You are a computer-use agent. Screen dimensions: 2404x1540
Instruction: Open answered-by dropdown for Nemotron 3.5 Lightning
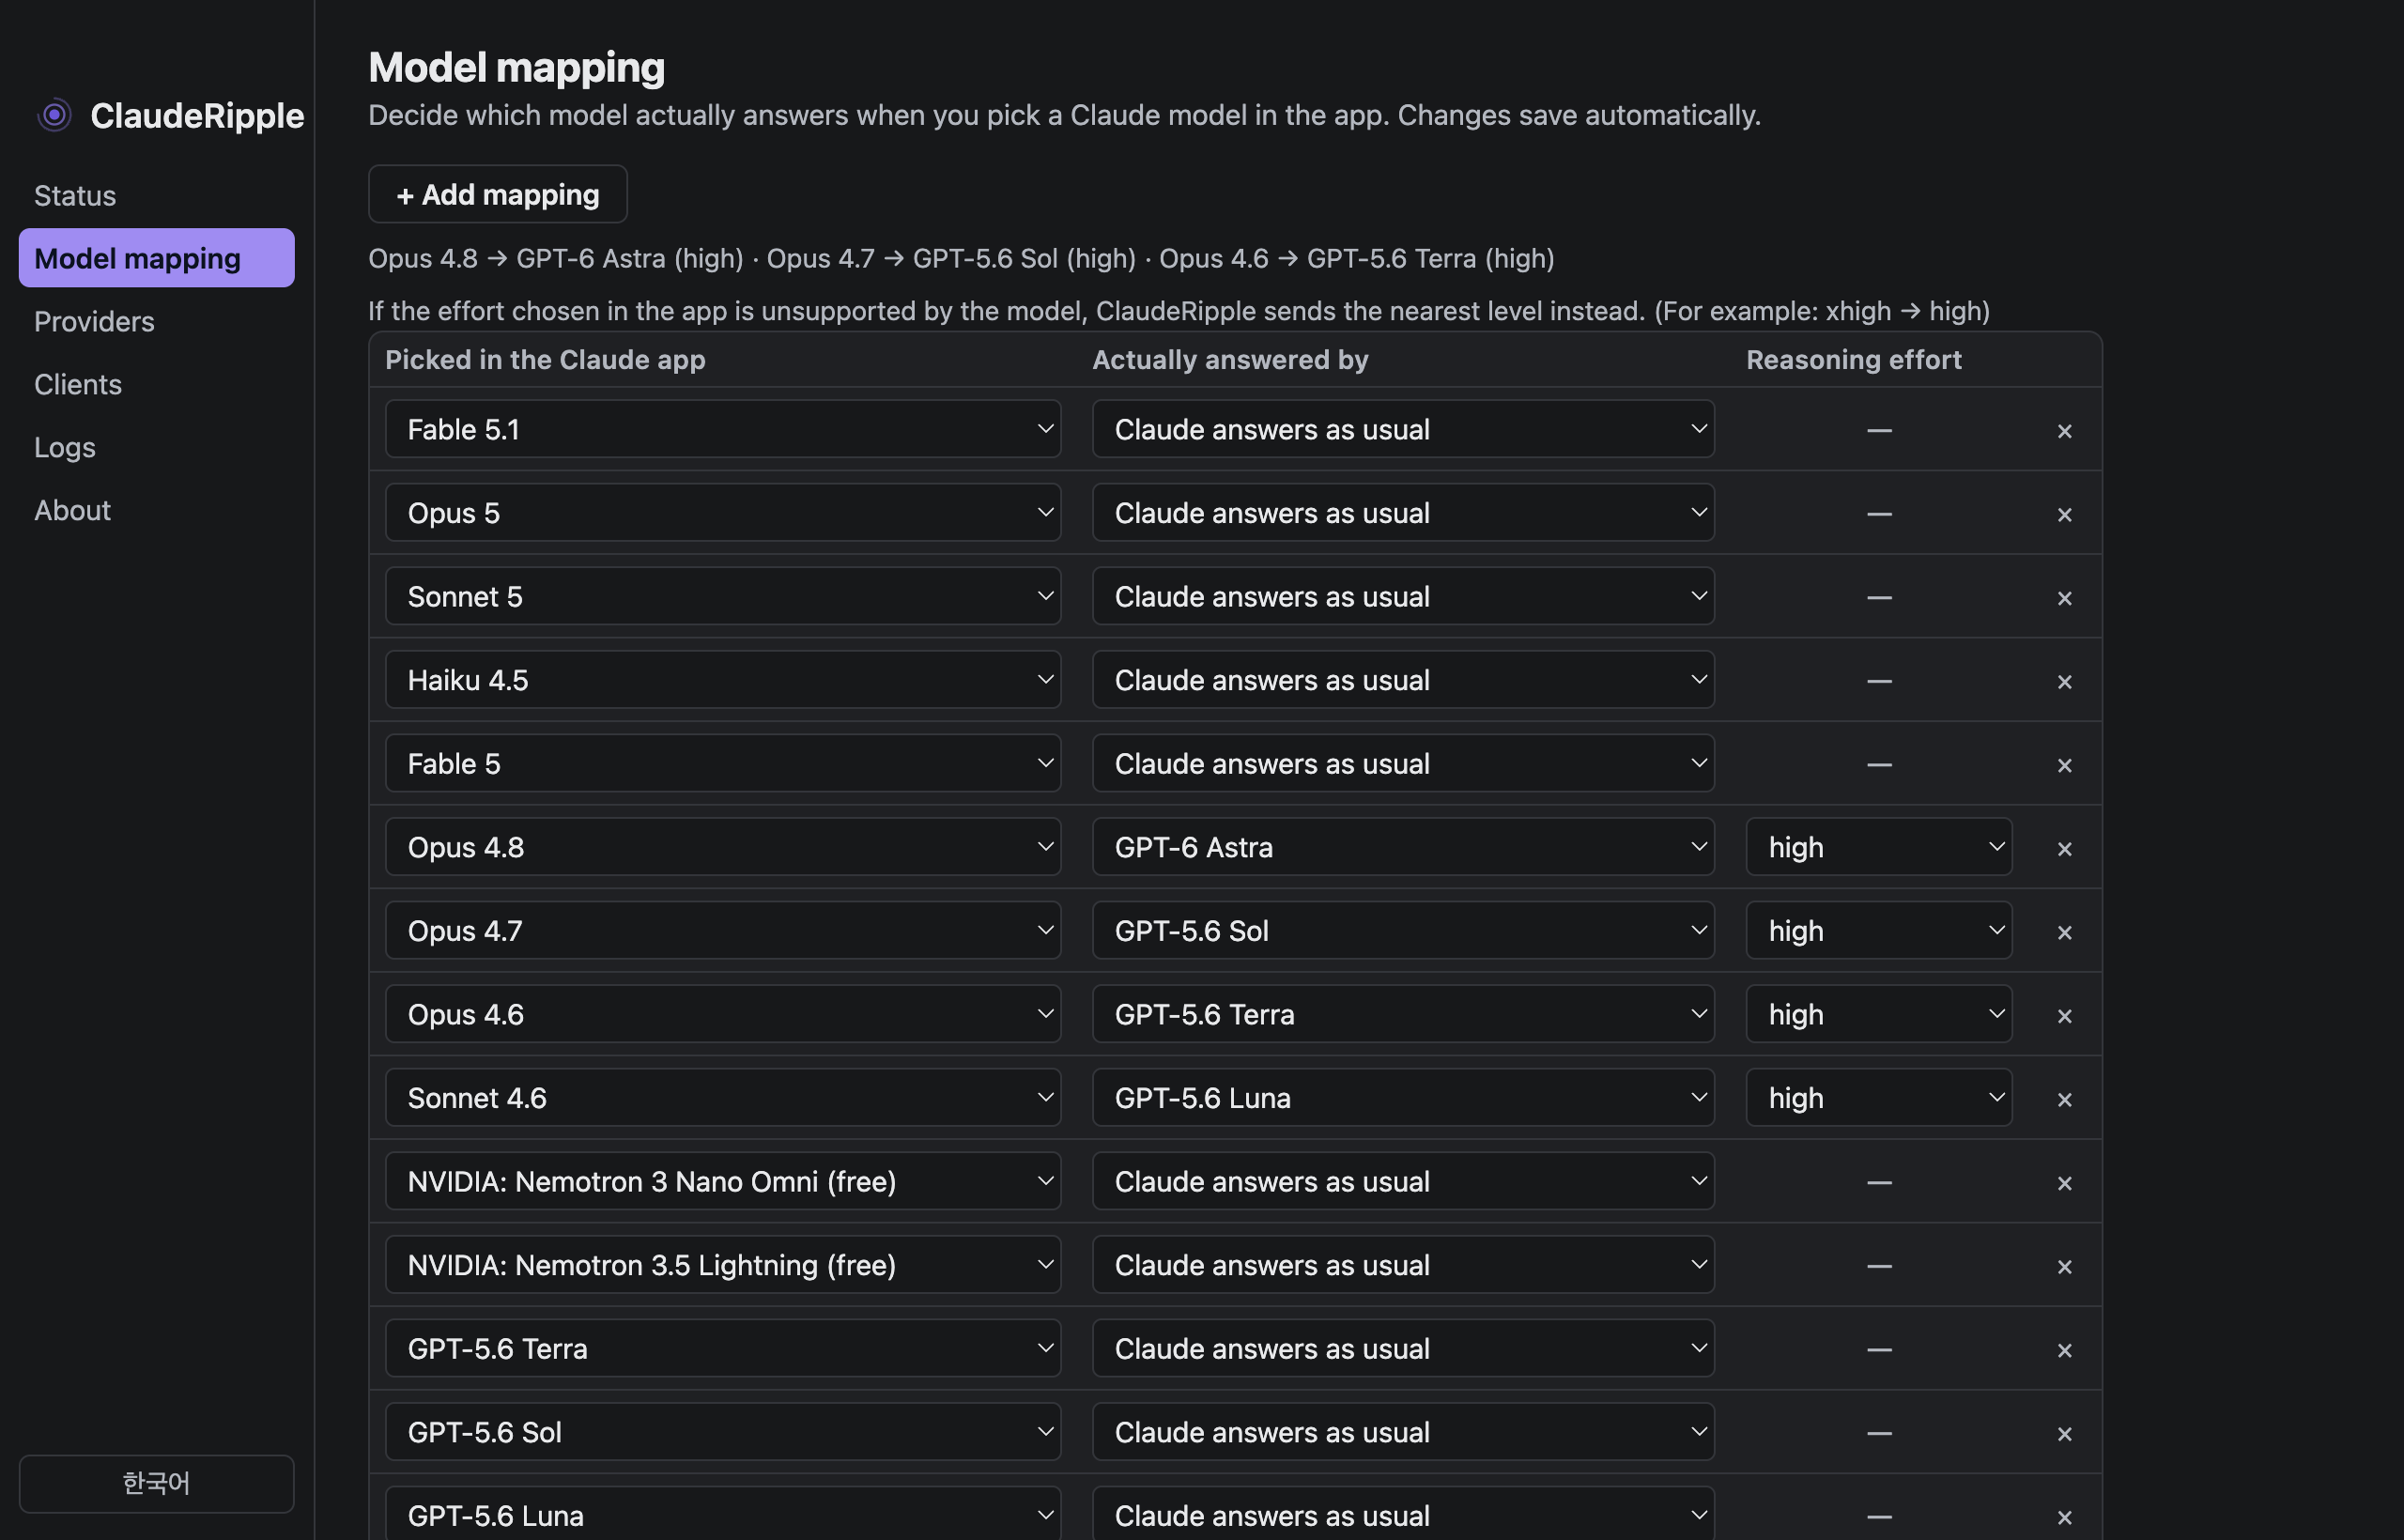pos(1403,1264)
